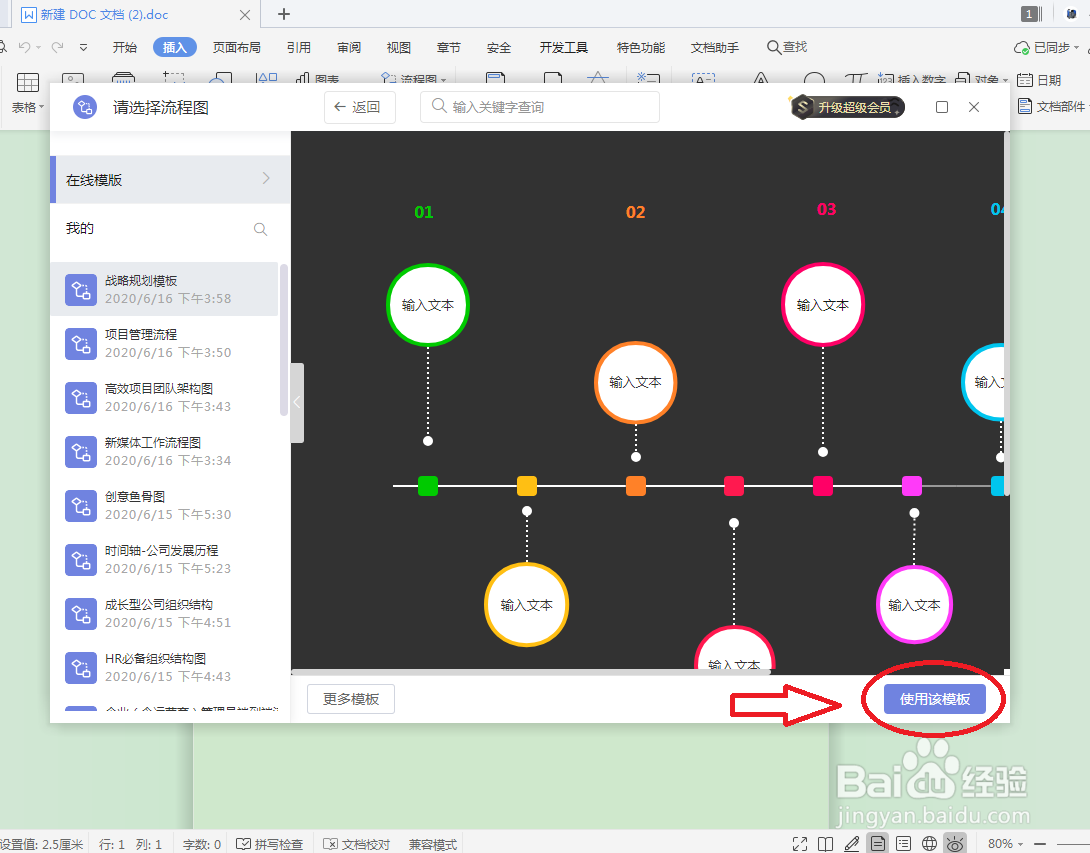1090x853 pixels.
Task: Click the table (表格) insert icon
Action: 28,82
